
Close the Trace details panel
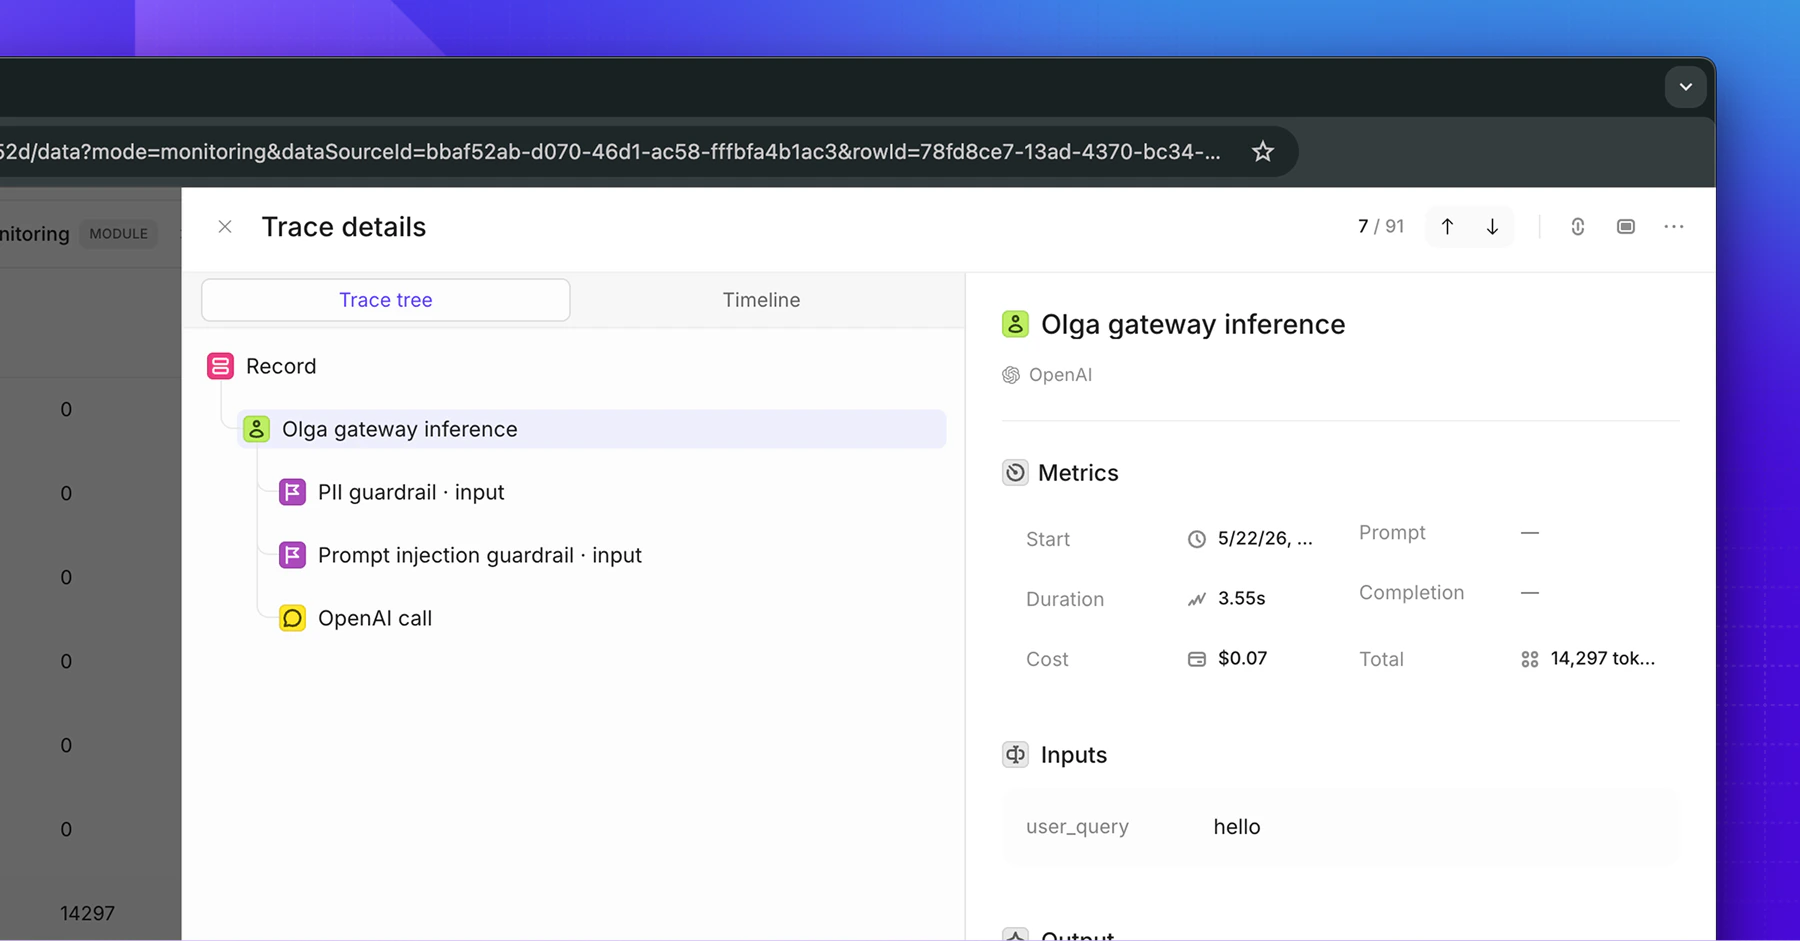(225, 227)
